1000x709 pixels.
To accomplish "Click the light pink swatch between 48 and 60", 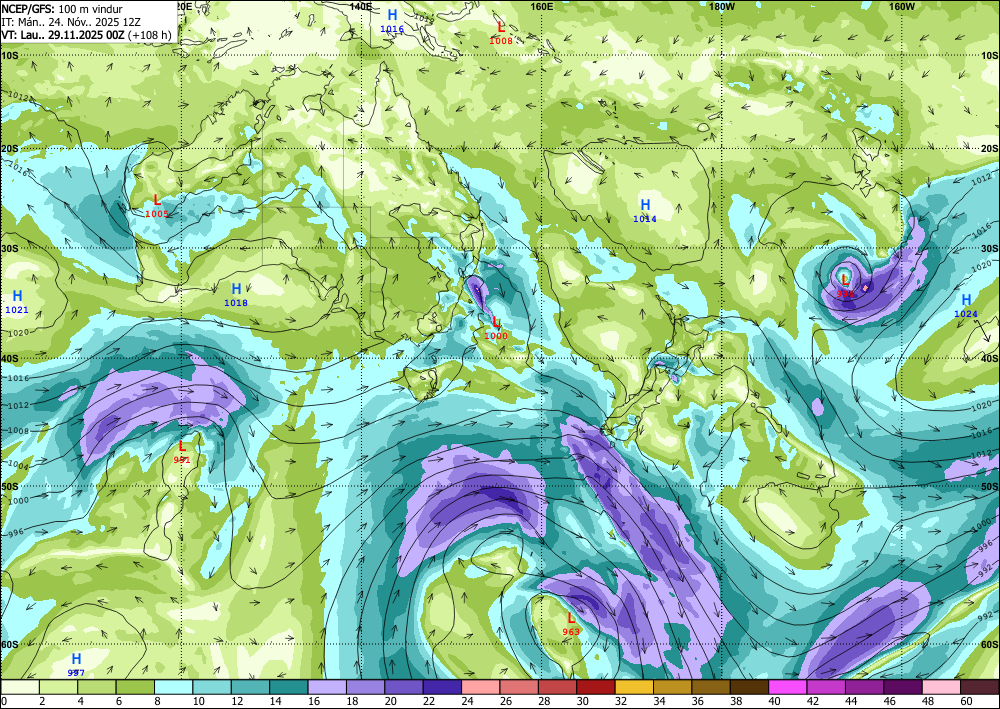I will coord(941,687).
